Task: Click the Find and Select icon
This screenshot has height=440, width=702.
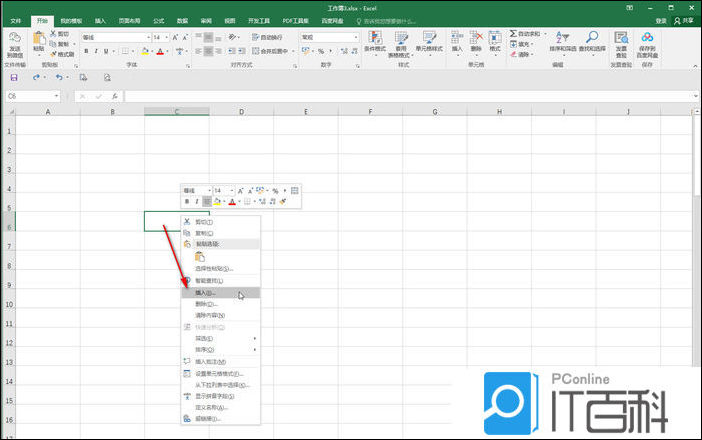Action: pos(592,42)
